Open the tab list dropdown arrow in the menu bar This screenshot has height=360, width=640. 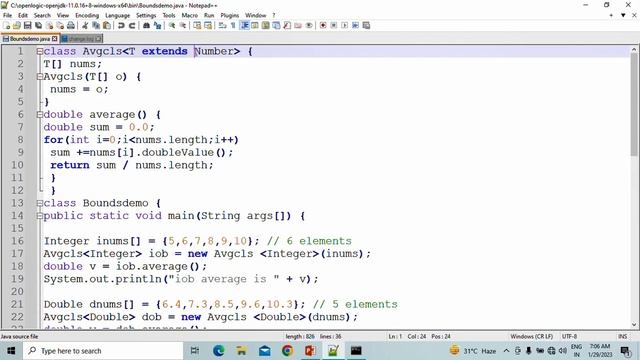point(623,15)
